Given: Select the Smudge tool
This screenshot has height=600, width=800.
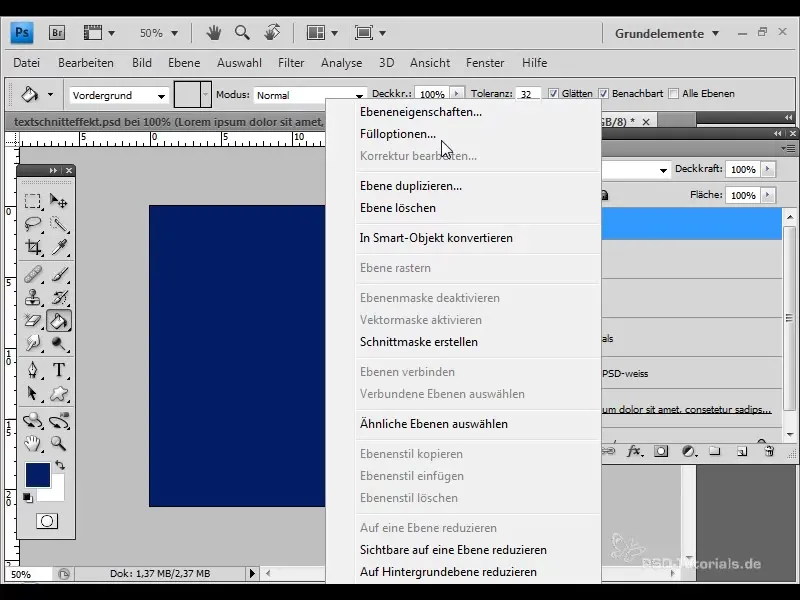Looking at the screenshot, I should pos(33,343).
